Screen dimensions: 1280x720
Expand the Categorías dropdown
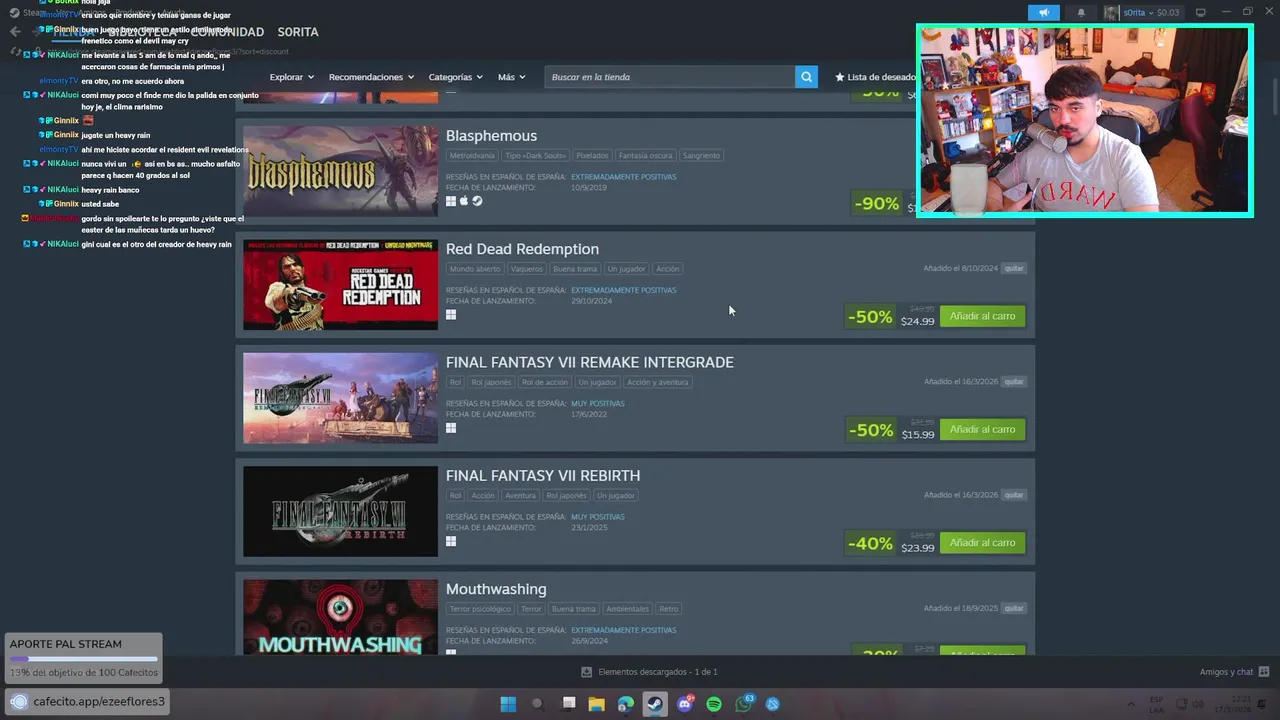[455, 77]
